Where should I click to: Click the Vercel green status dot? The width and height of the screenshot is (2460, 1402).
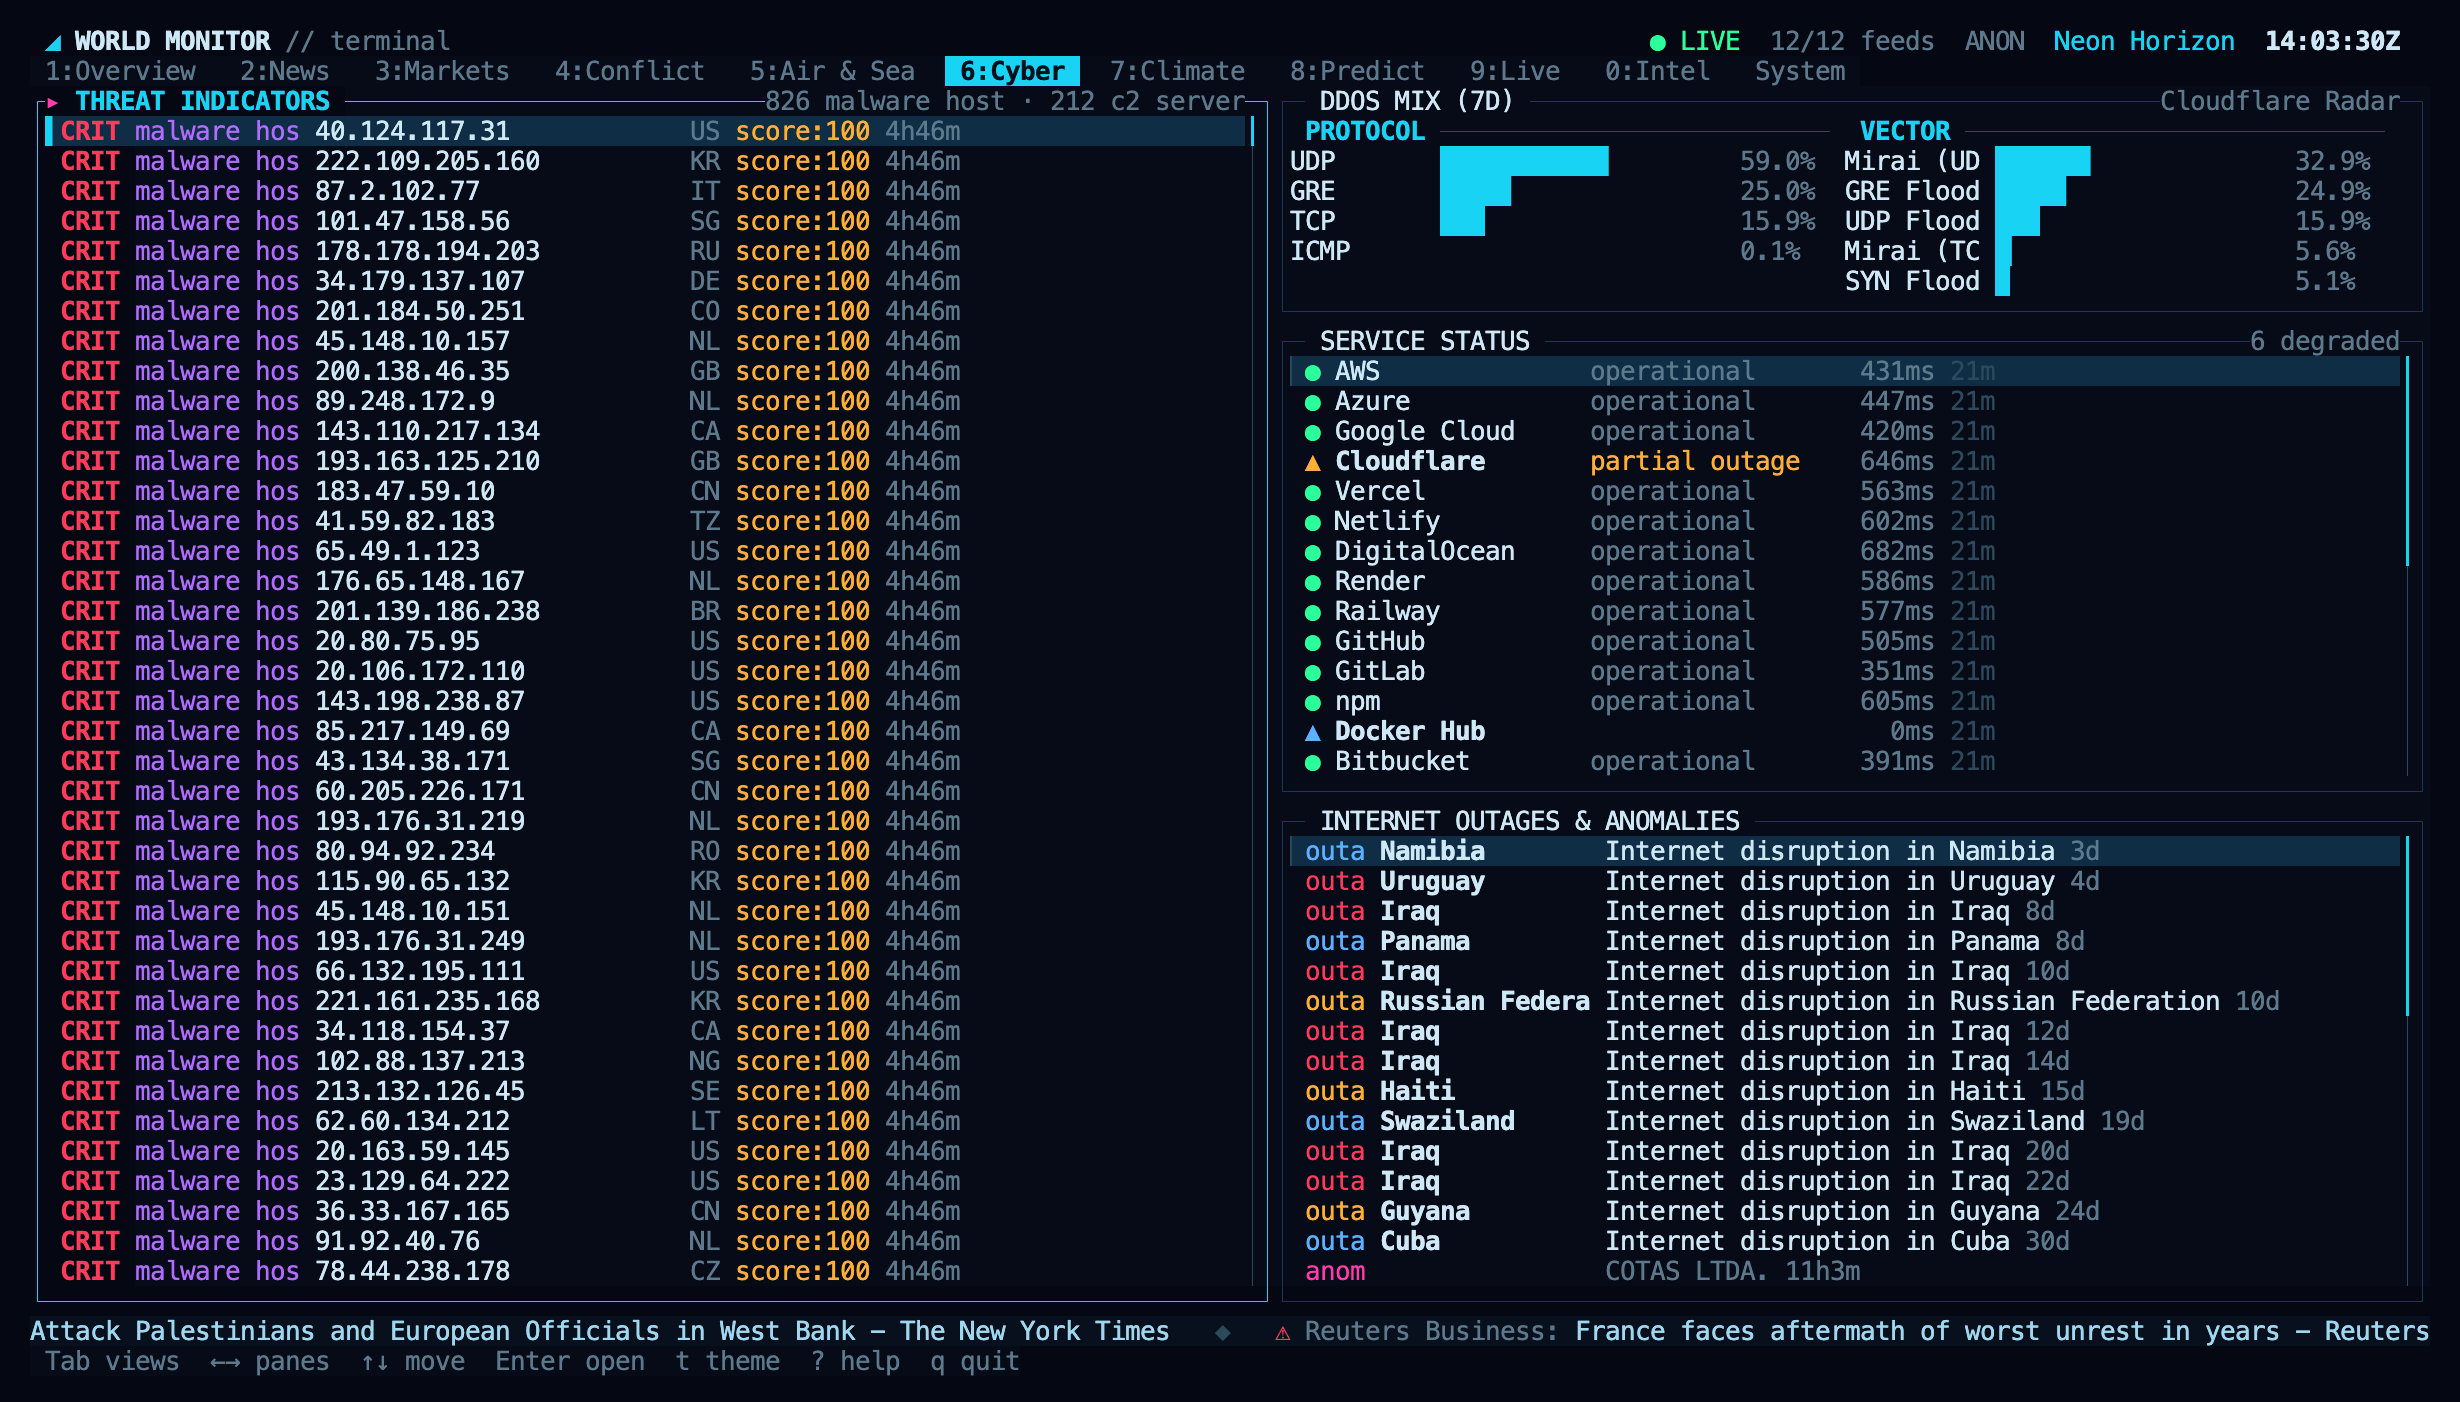pos(1313,492)
